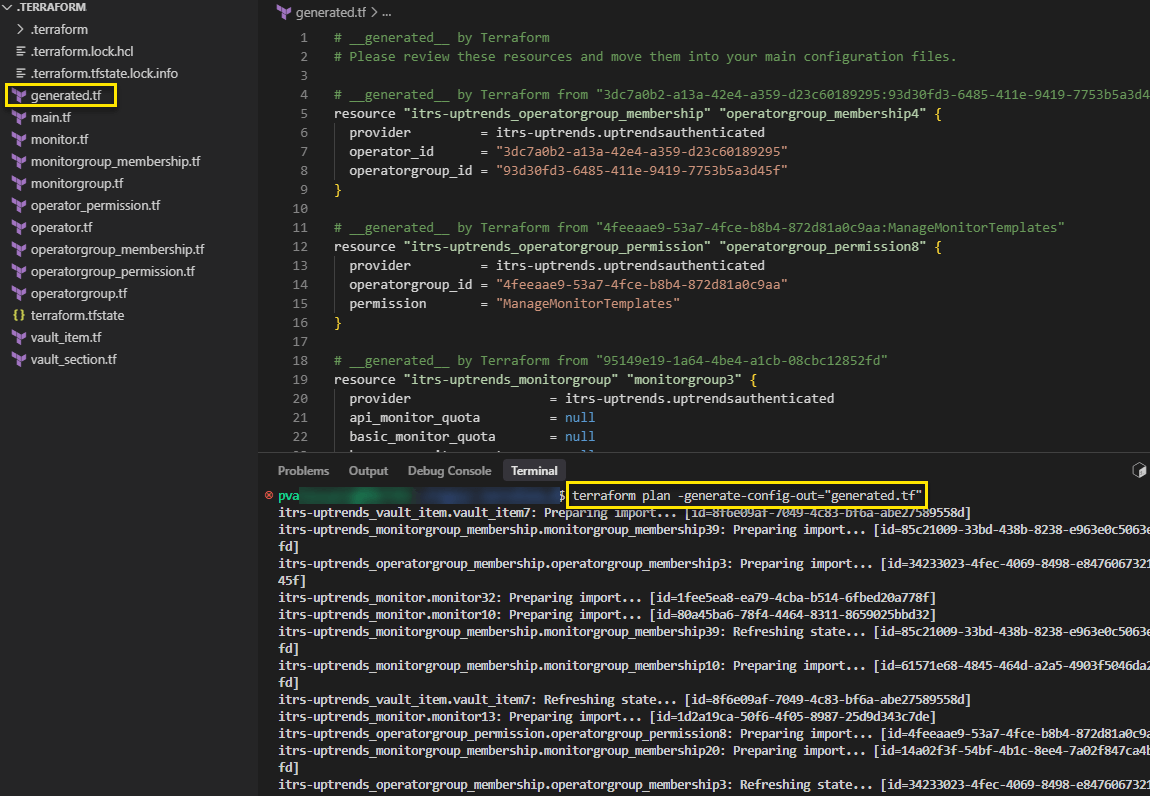This screenshot has width=1150, height=796.
Task: Click the Terraform icon beside operator.tf
Action: click(17, 227)
